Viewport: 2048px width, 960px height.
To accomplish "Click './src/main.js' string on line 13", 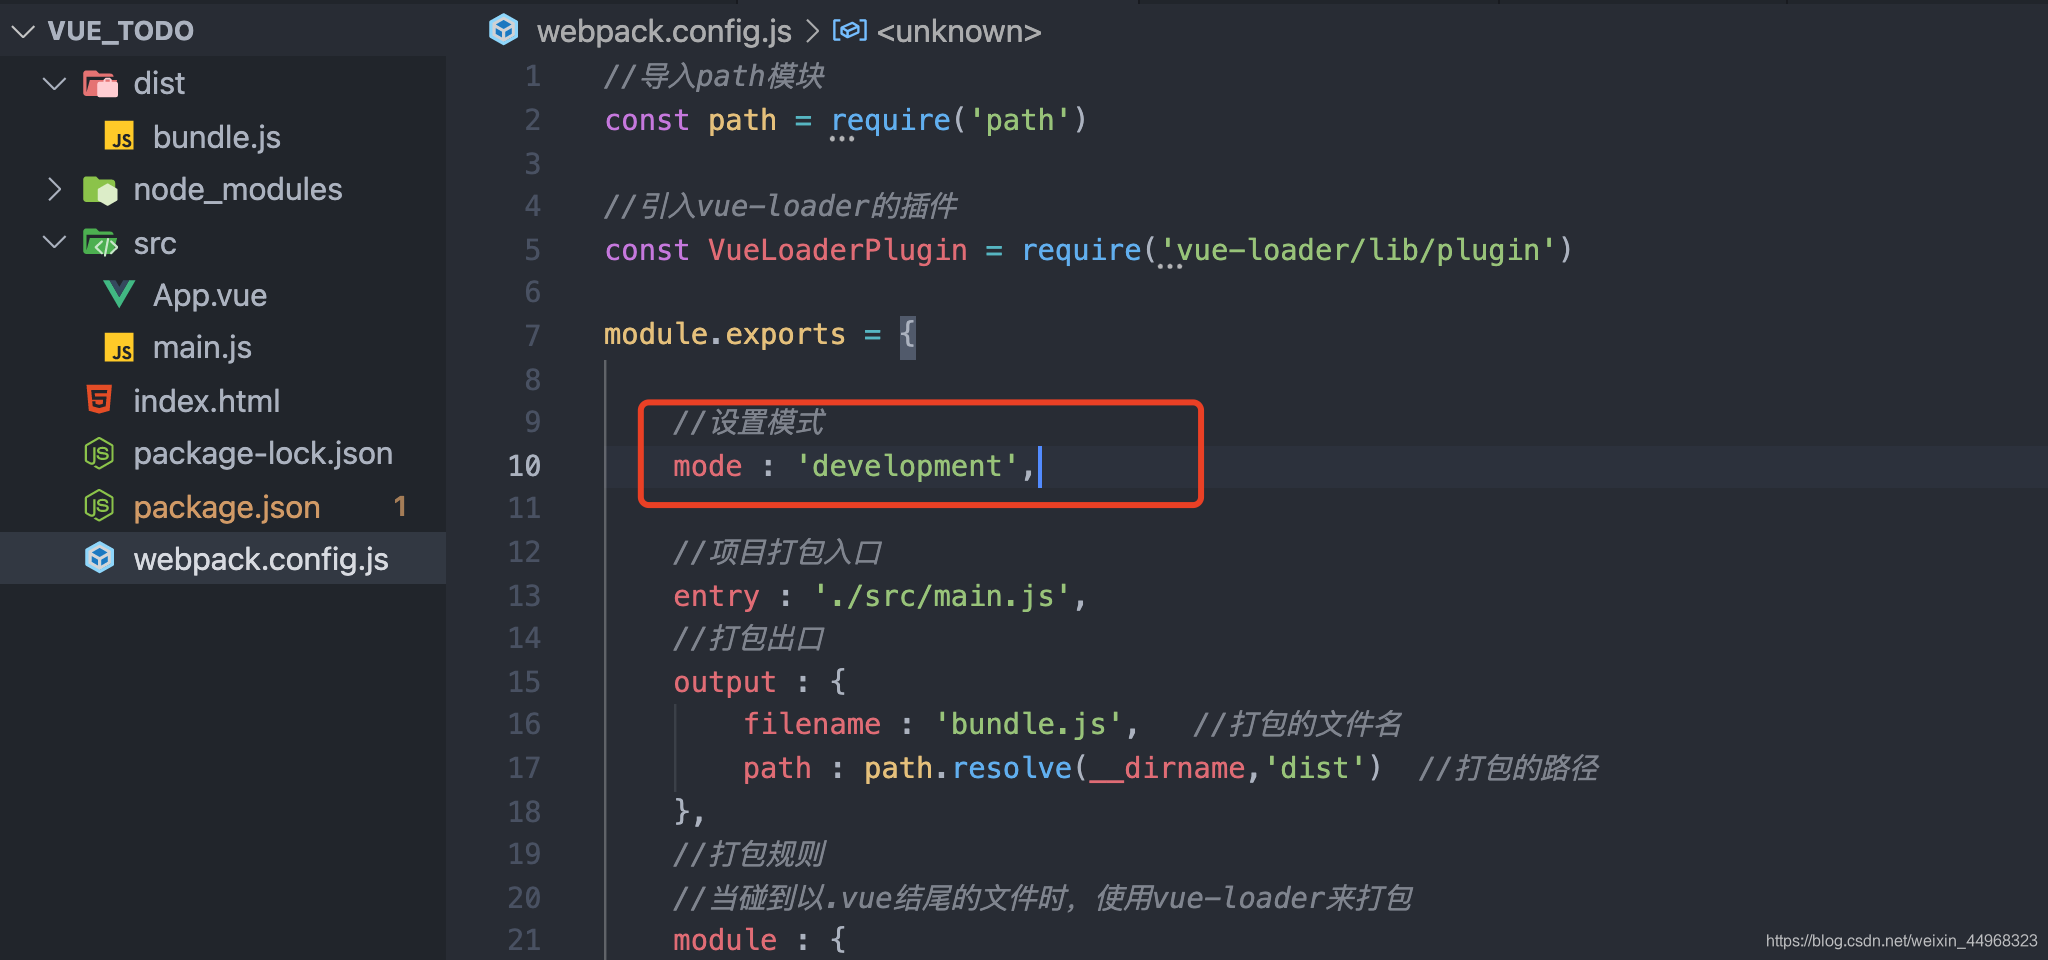I will tap(942, 596).
